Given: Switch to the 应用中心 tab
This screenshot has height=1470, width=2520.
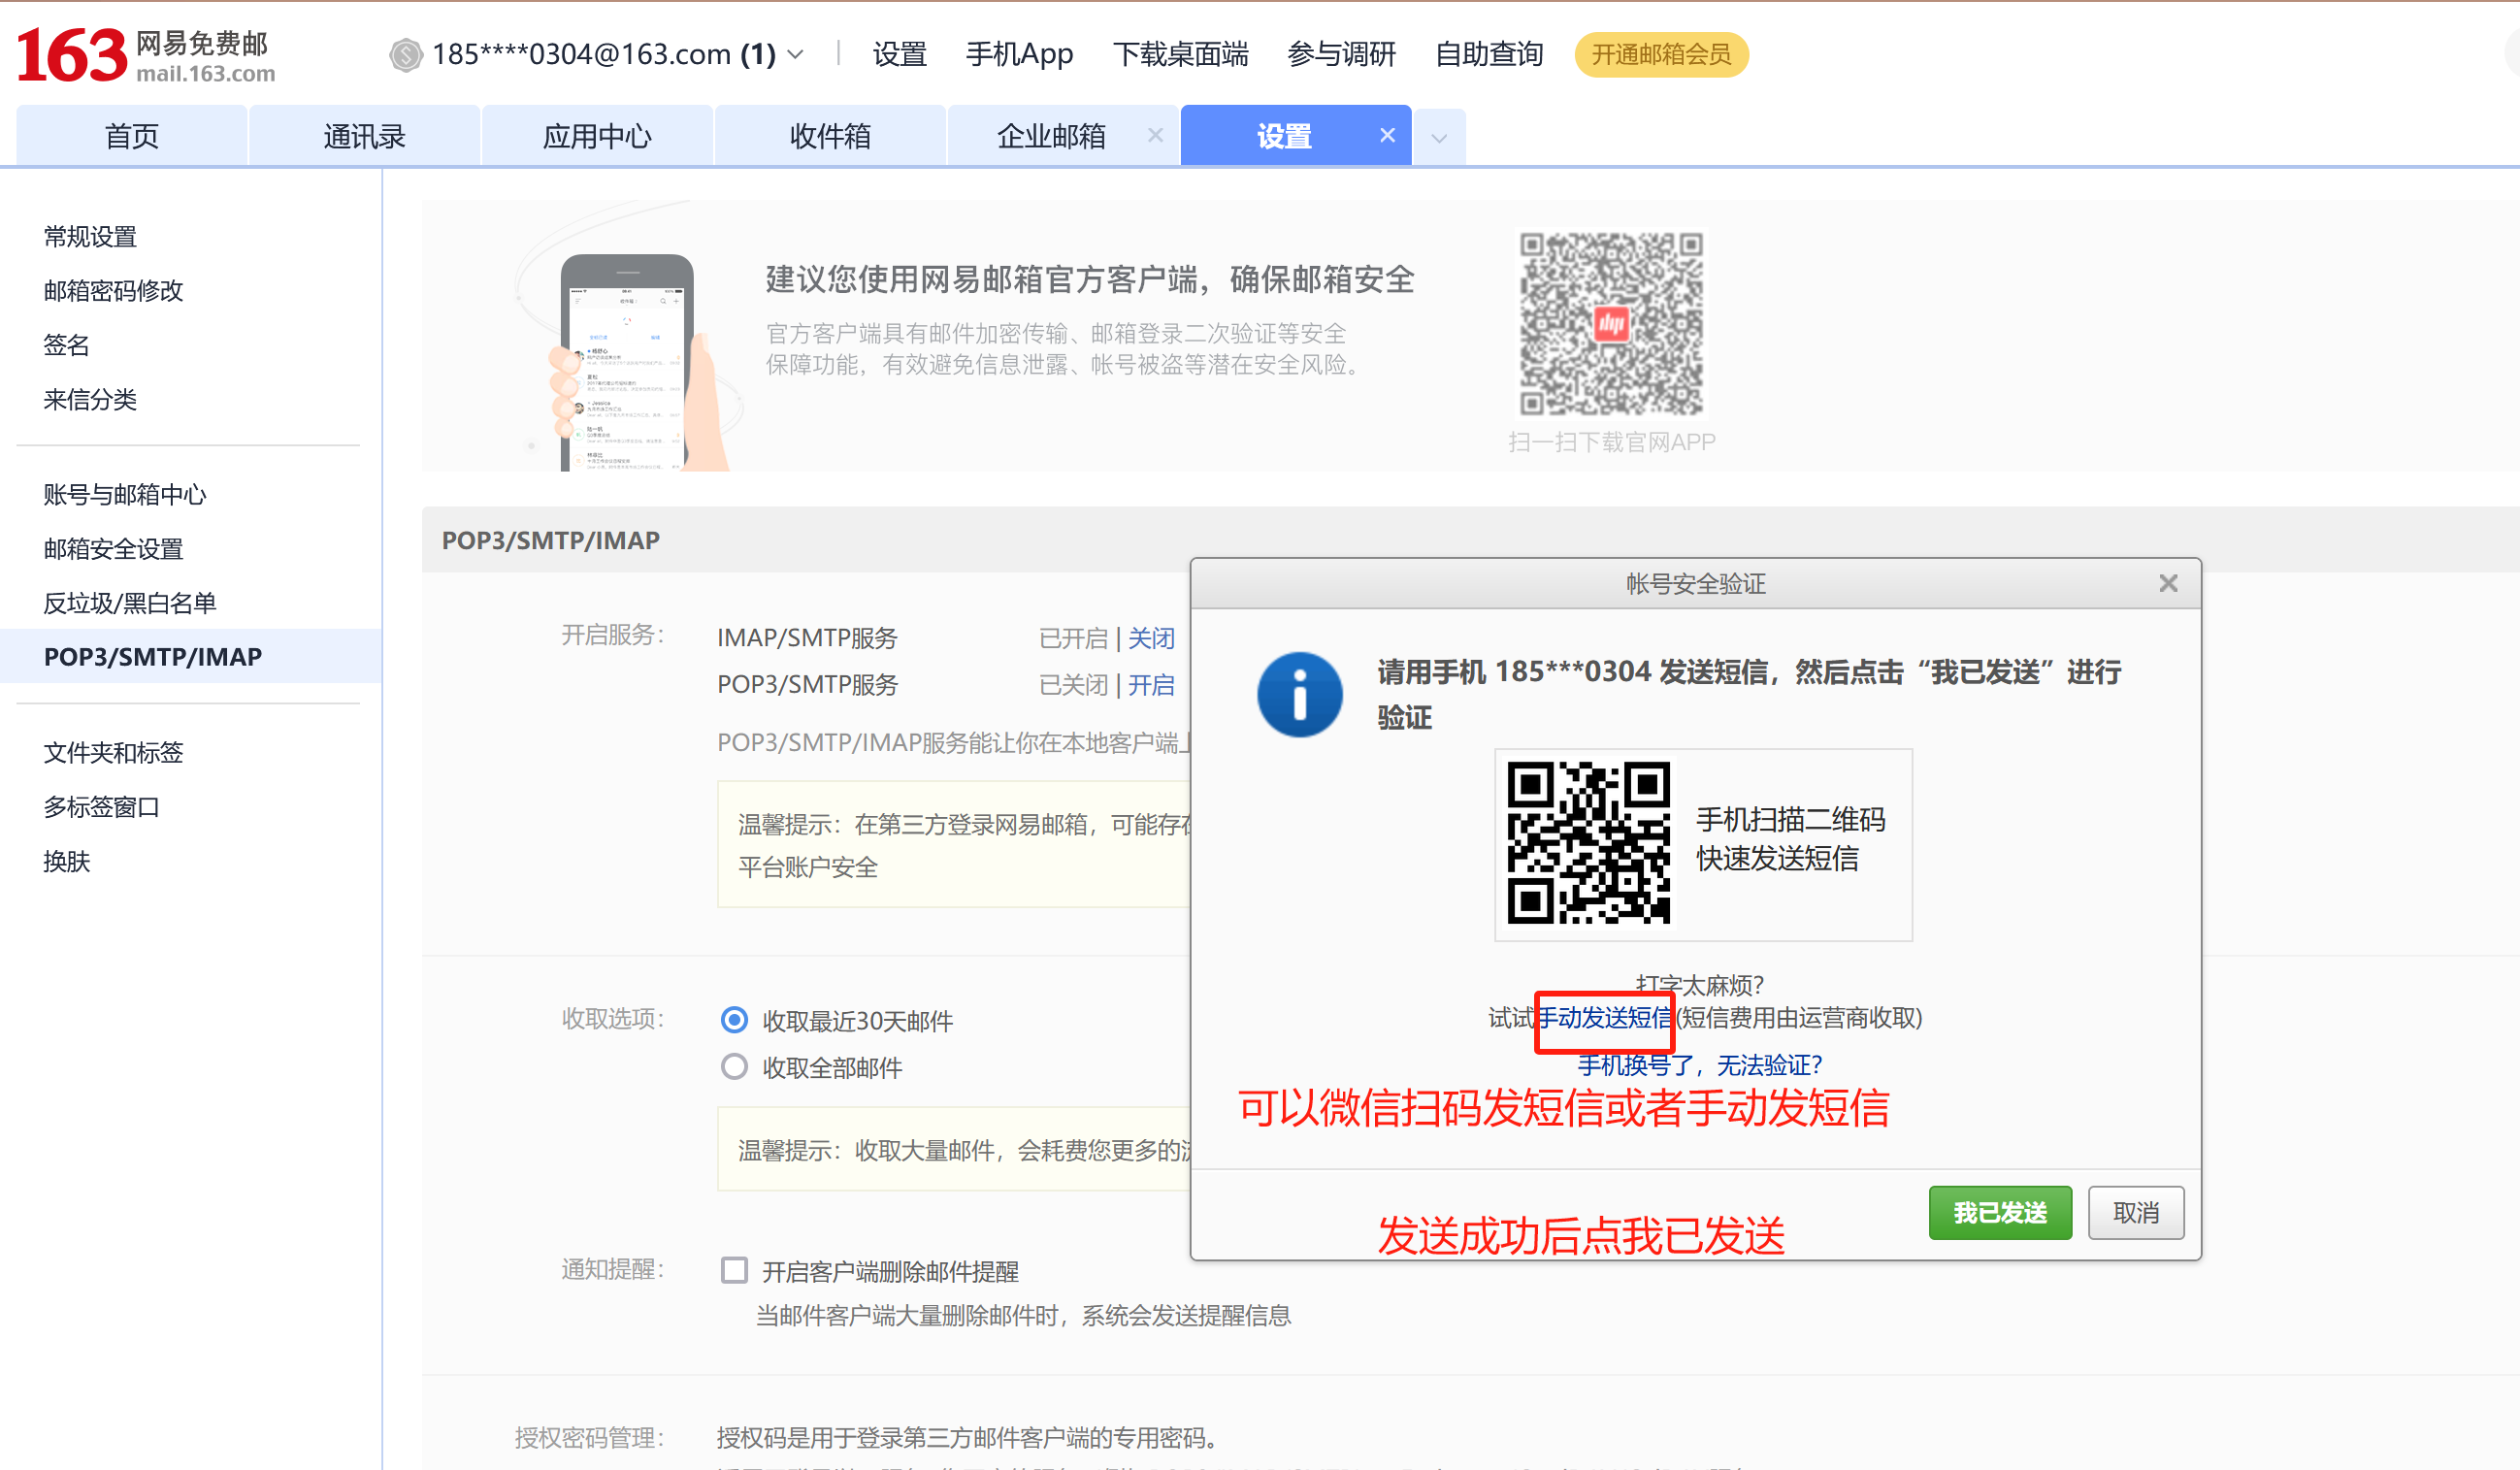Looking at the screenshot, I should click(597, 136).
